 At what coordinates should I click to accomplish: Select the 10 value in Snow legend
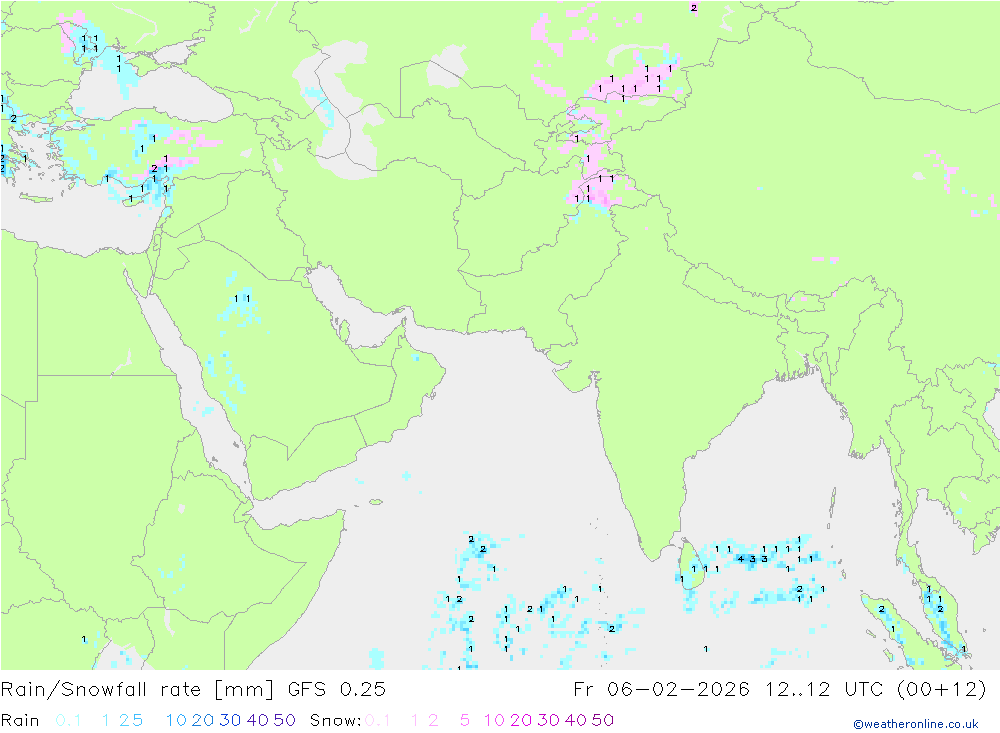(494, 720)
